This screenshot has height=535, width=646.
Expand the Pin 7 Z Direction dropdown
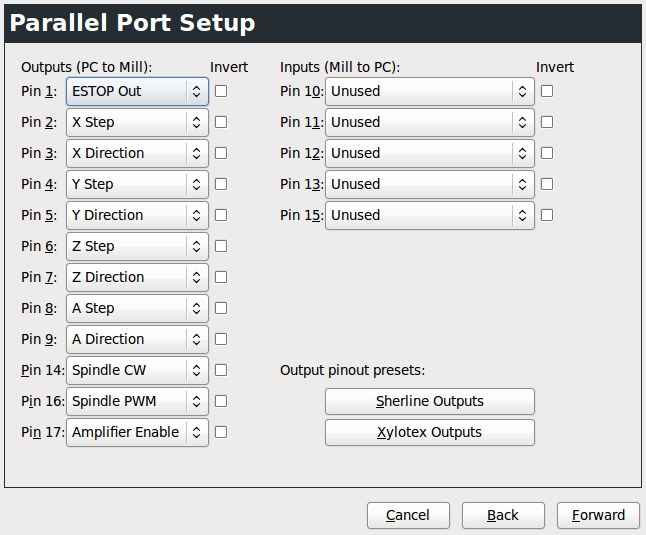point(137,277)
